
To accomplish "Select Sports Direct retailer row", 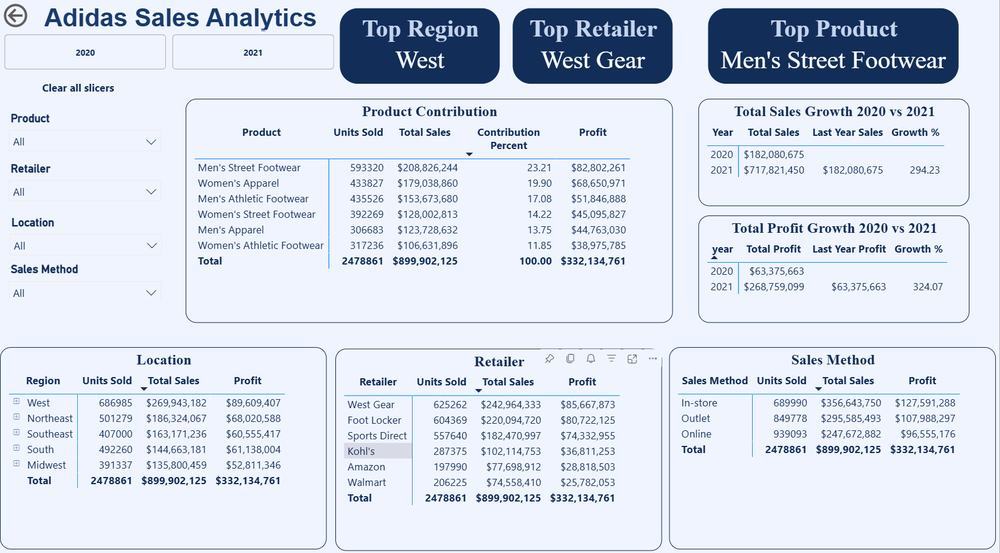I will coord(482,436).
